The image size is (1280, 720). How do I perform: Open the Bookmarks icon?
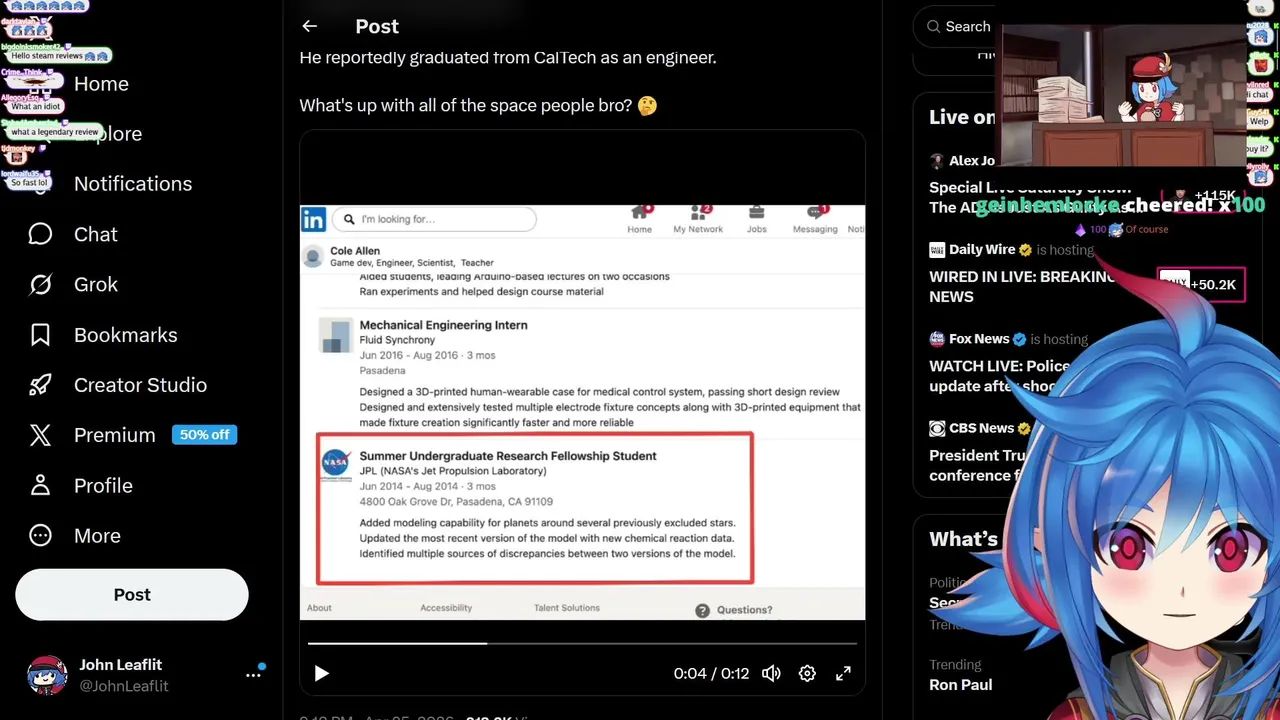[40, 335]
